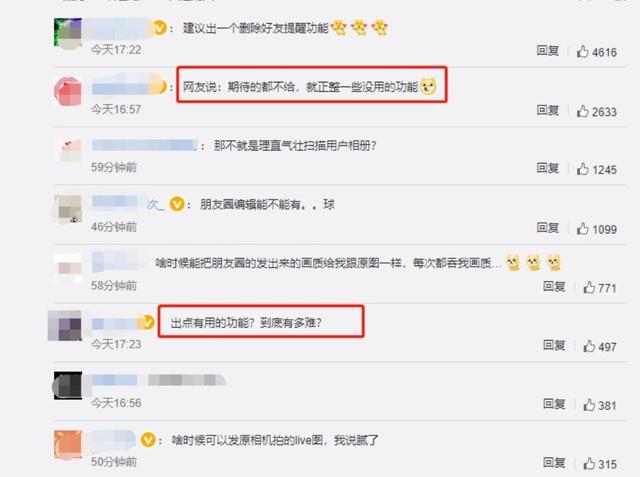Tap thumbs-up next to 315
The image size is (640, 477).
pos(589,464)
